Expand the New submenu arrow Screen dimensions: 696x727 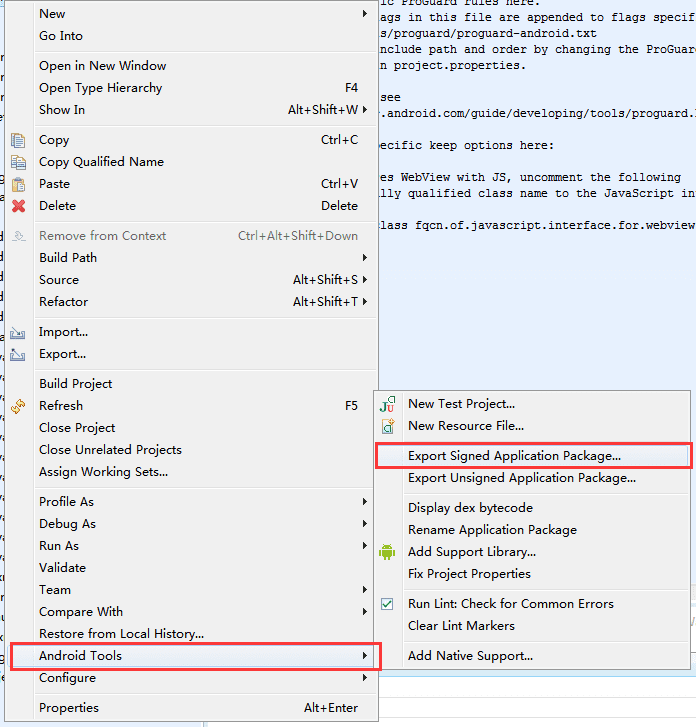[x=365, y=14]
